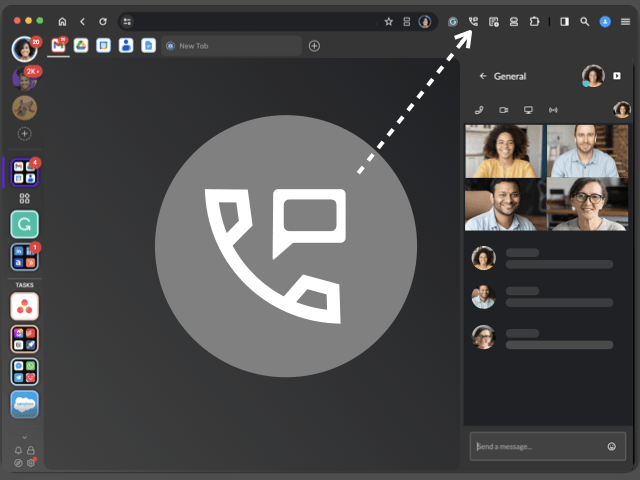Open Google apps group with badge 4
Screen dimensions: 640x480
coord(24,173)
